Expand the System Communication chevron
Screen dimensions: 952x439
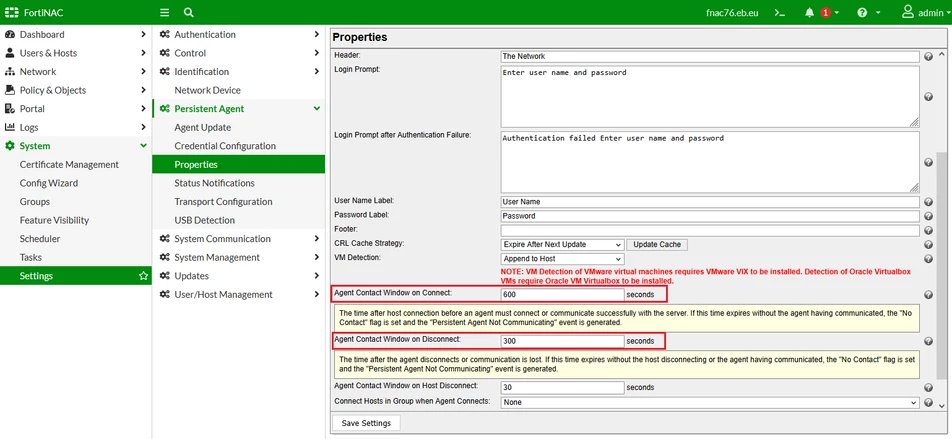coord(316,239)
